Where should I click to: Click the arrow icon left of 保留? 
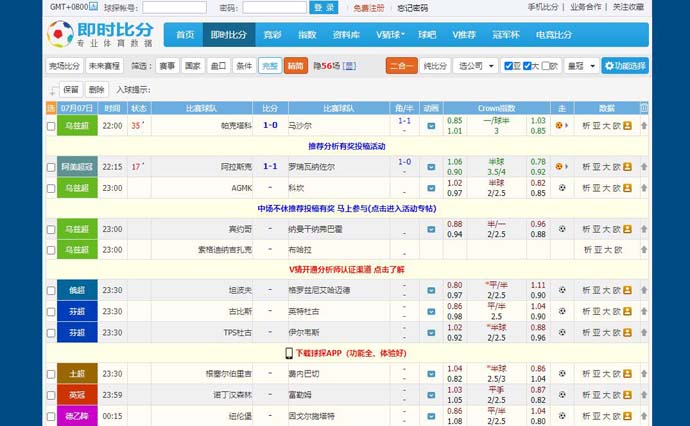[x=53, y=90]
